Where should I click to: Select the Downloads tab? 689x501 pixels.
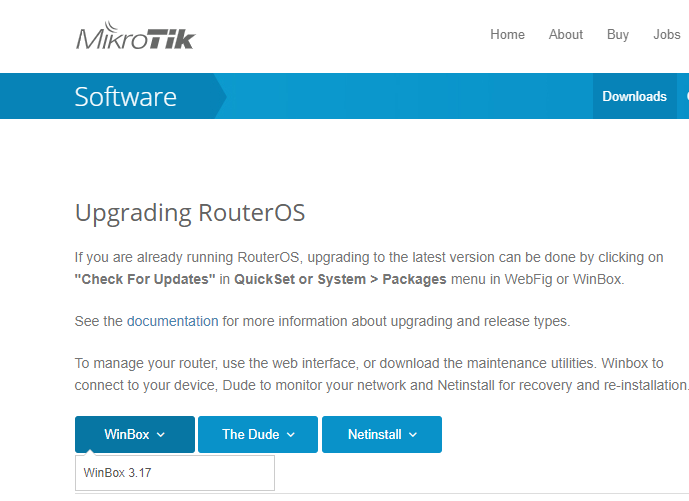click(635, 96)
